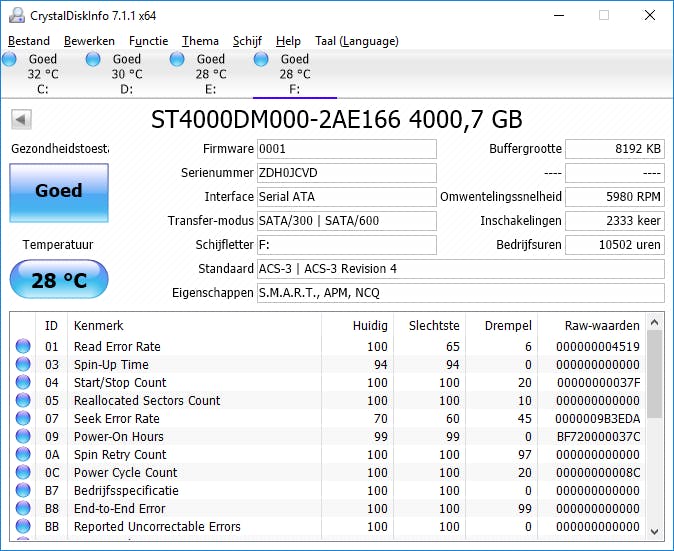The height and width of the screenshot is (551, 674).
Task: Select drive D: status orb
Action: (x=94, y=60)
